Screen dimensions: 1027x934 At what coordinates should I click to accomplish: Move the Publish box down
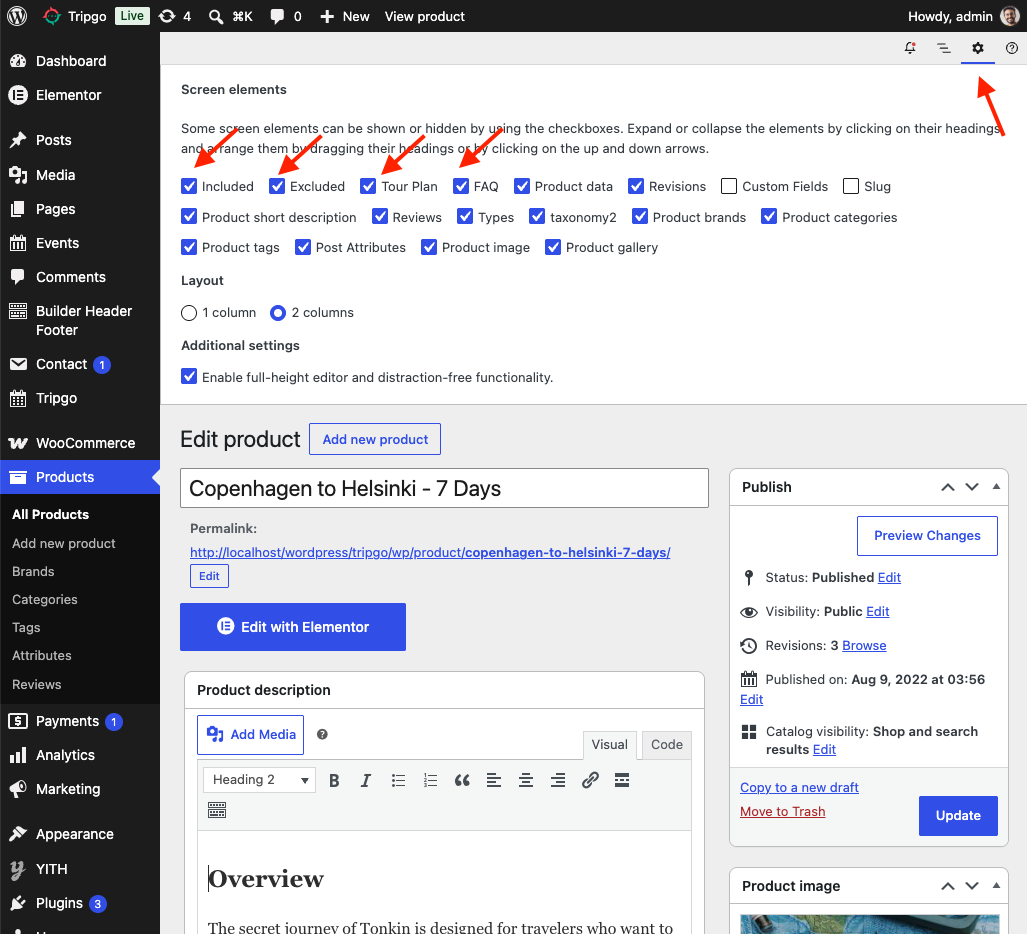click(972, 487)
